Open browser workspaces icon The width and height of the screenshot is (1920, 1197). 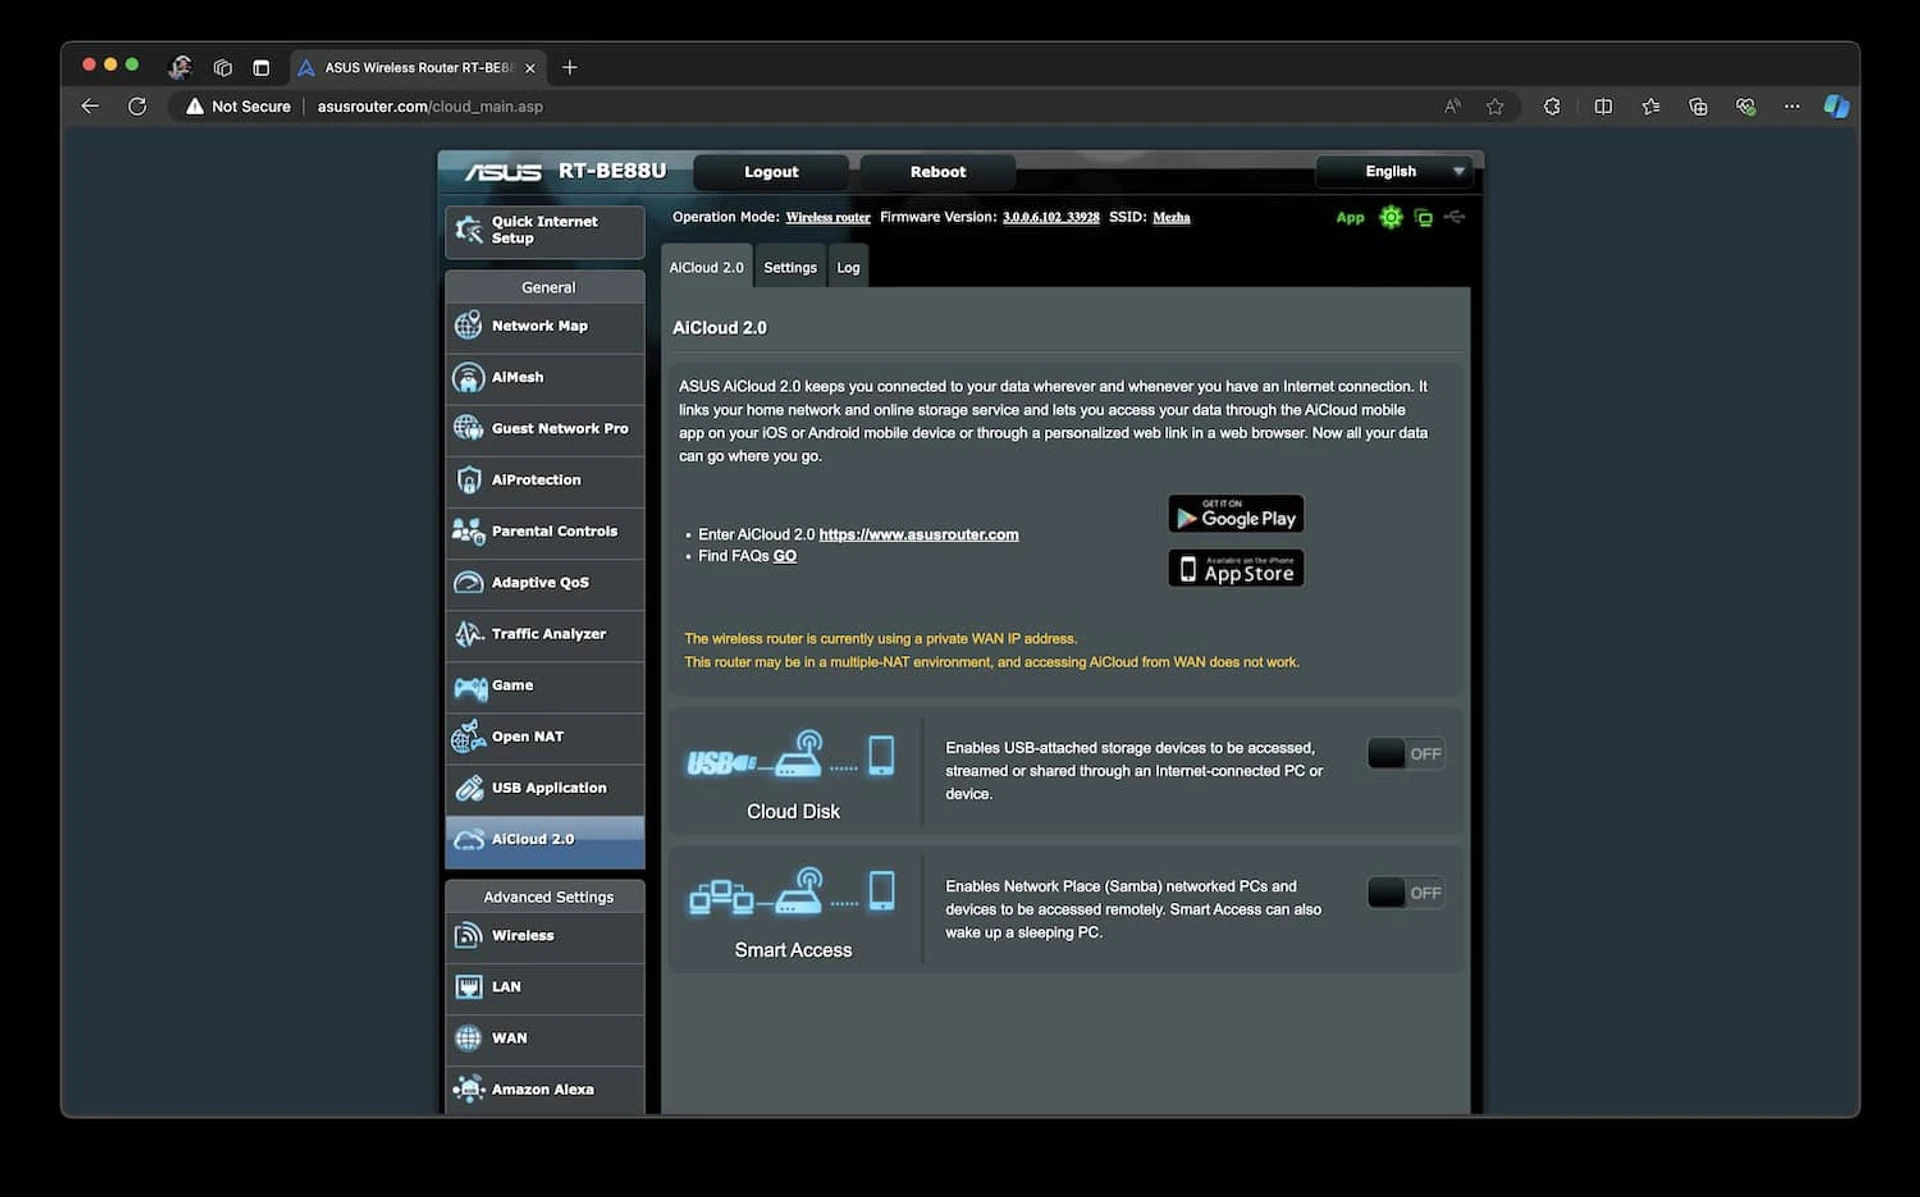coord(222,68)
